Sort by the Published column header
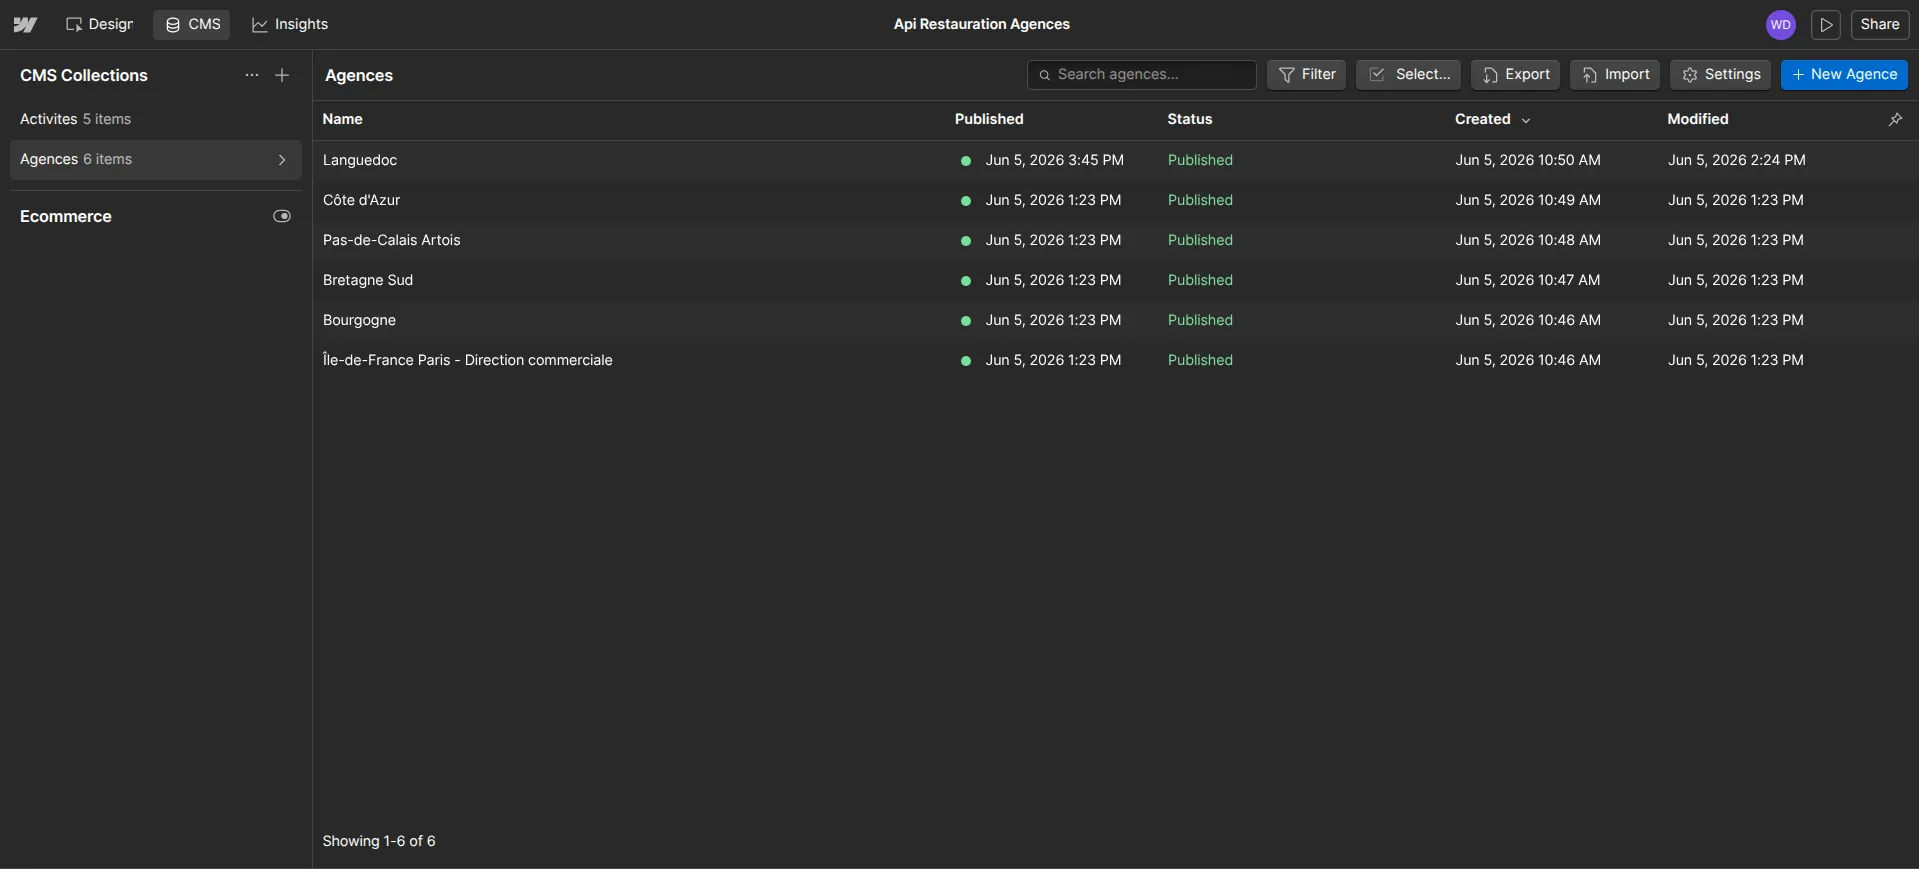 click(989, 119)
